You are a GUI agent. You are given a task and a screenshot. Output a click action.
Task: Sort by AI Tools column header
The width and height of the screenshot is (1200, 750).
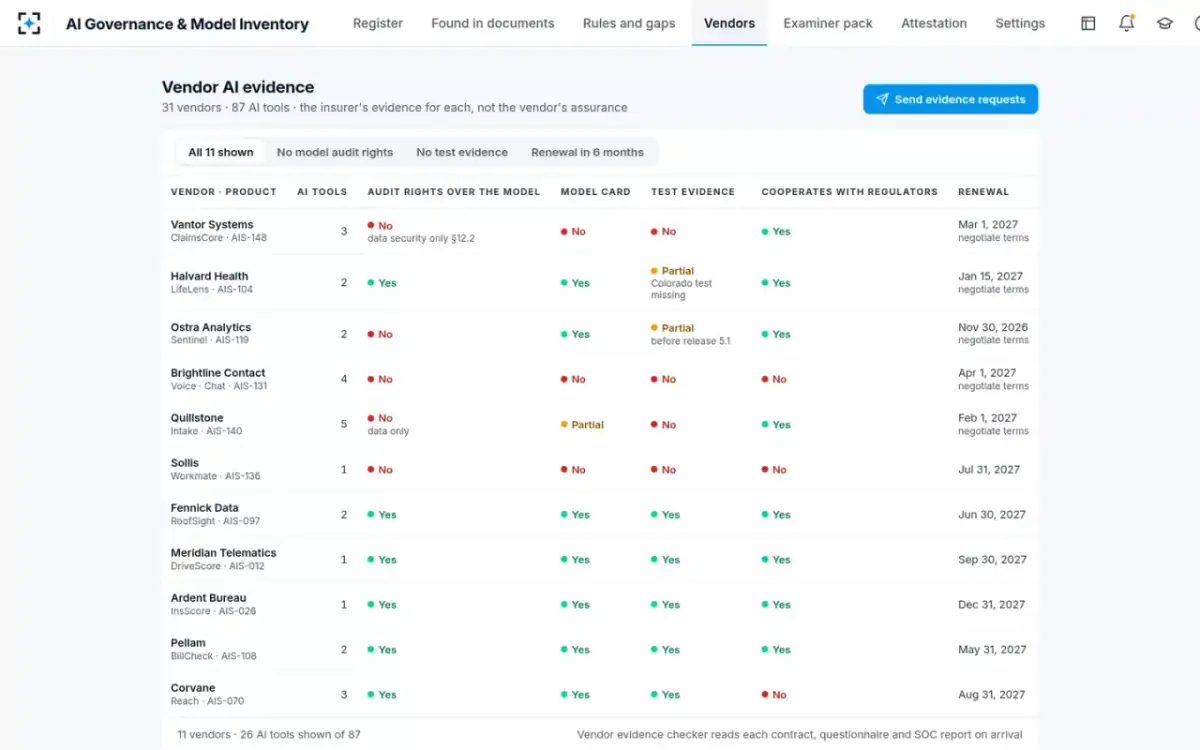point(322,192)
